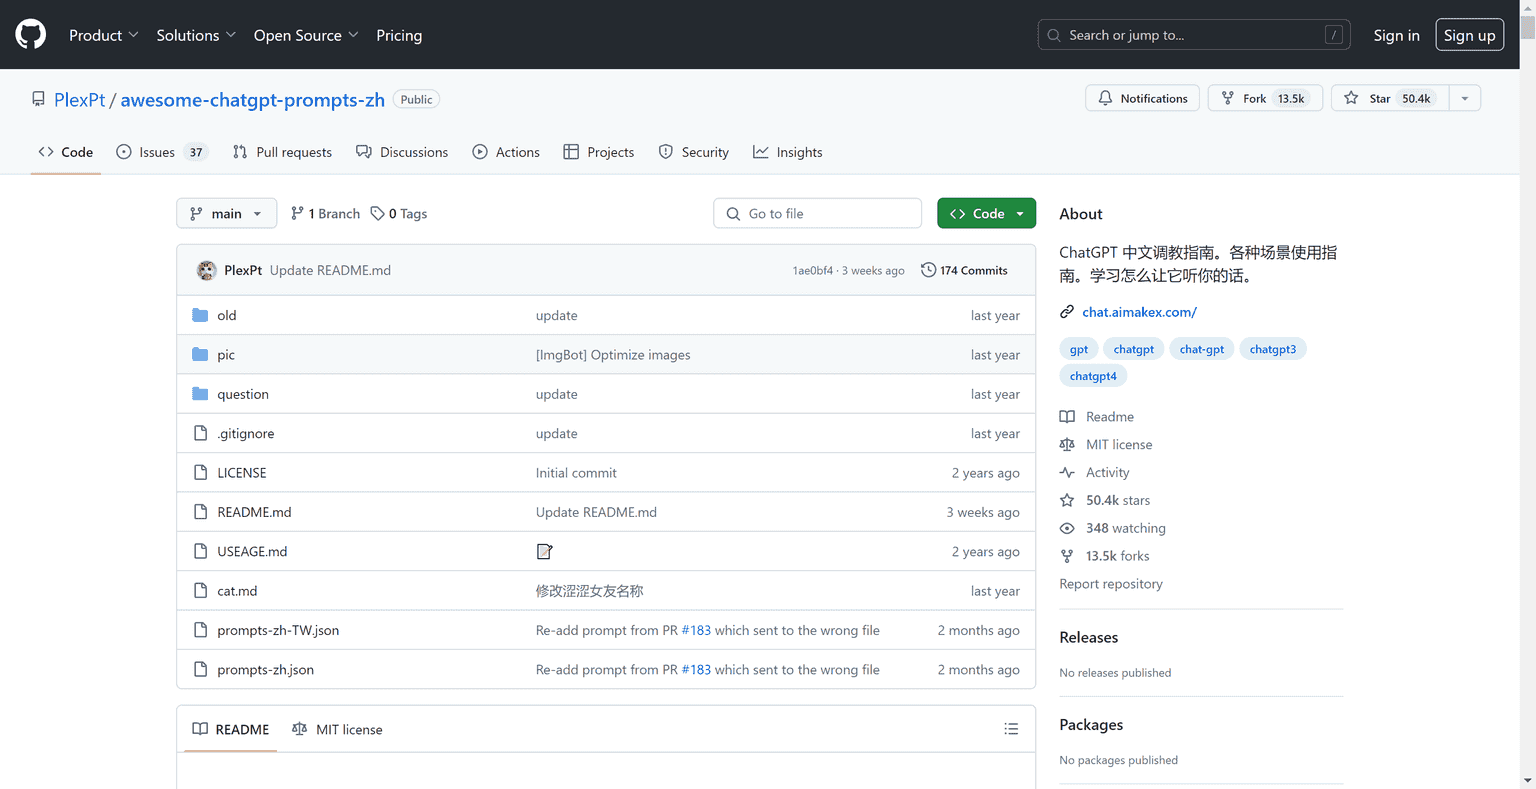1536x789 pixels.
Task: Click the Pricing link
Action: pos(399,35)
